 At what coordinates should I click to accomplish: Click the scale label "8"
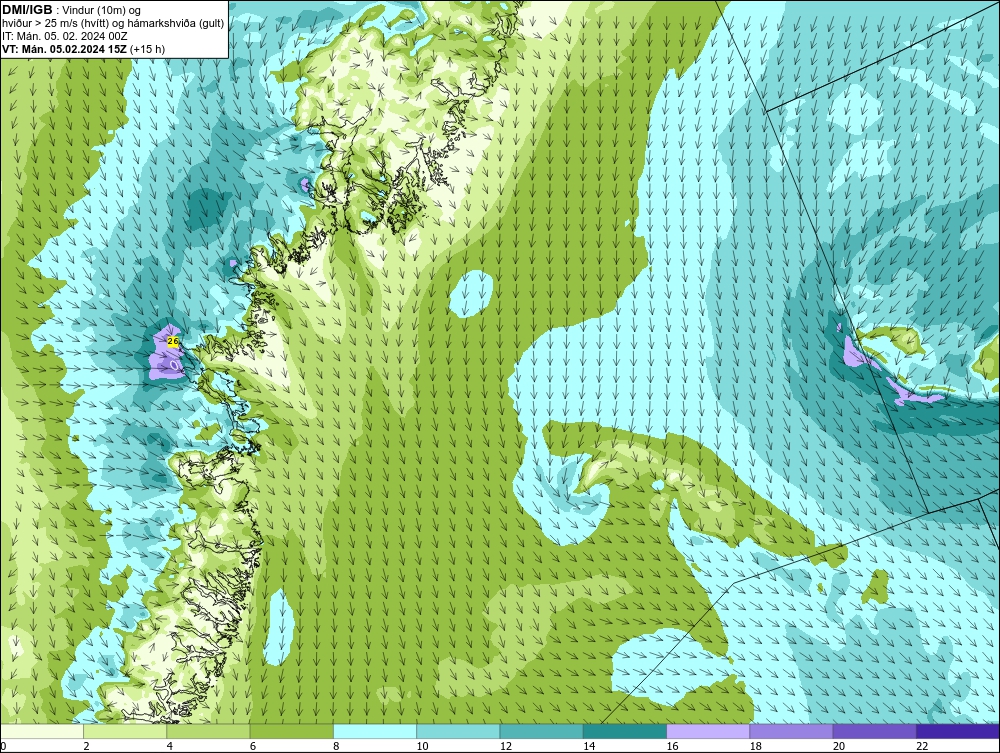pos(336,746)
